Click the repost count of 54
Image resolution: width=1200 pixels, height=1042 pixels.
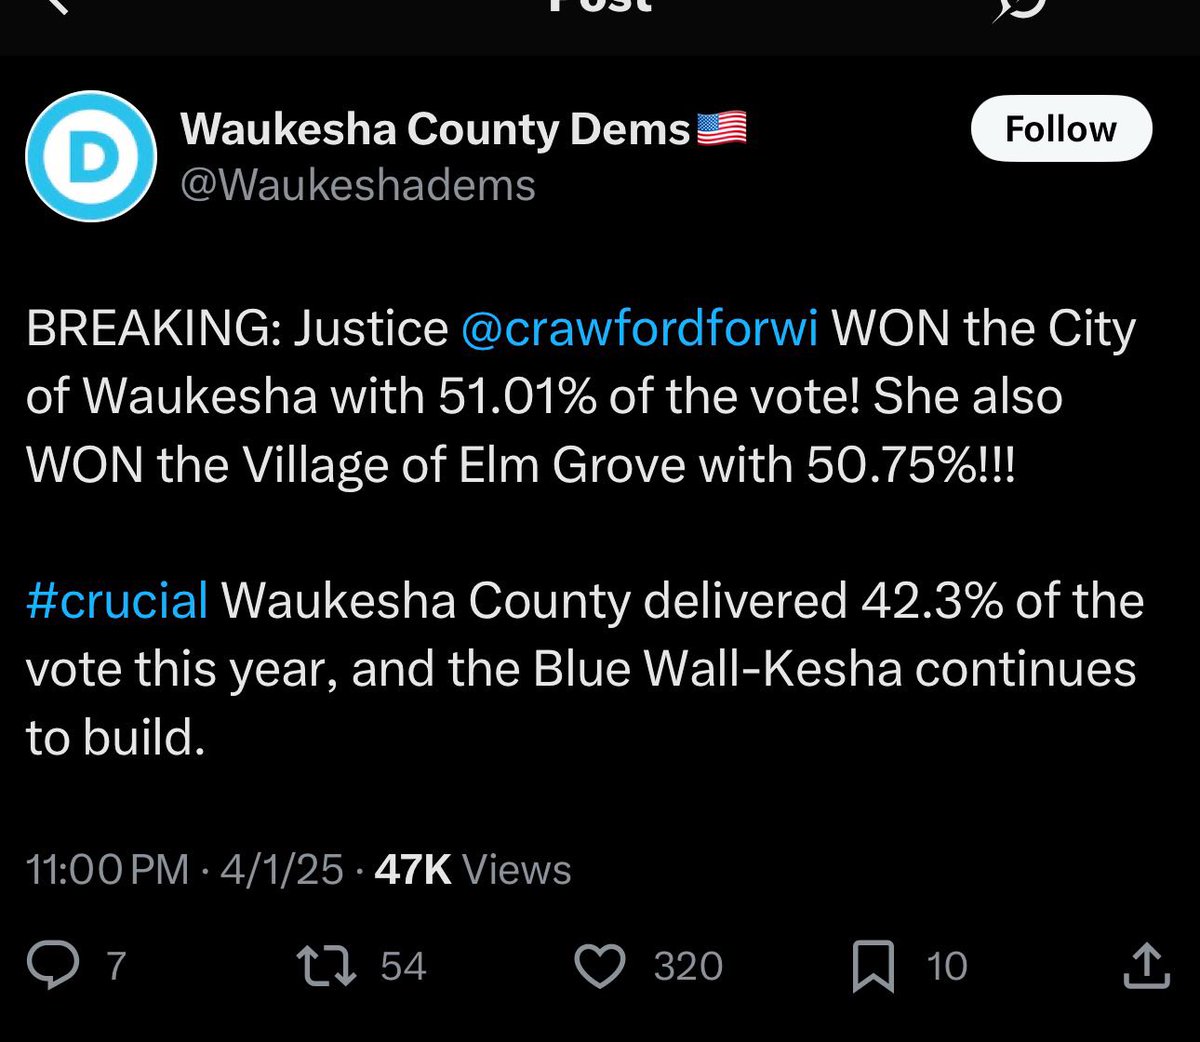click(403, 966)
